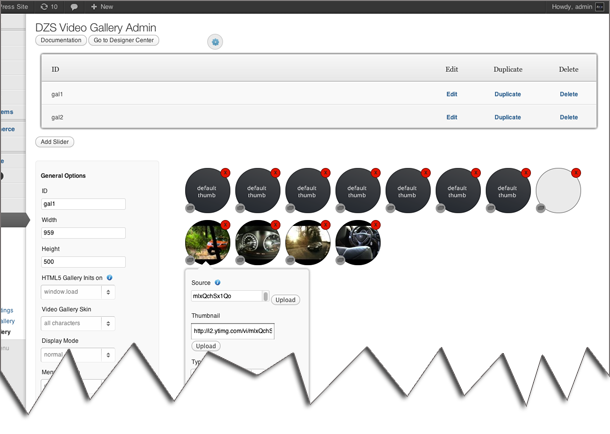Go to Designer Center

(124, 40)
